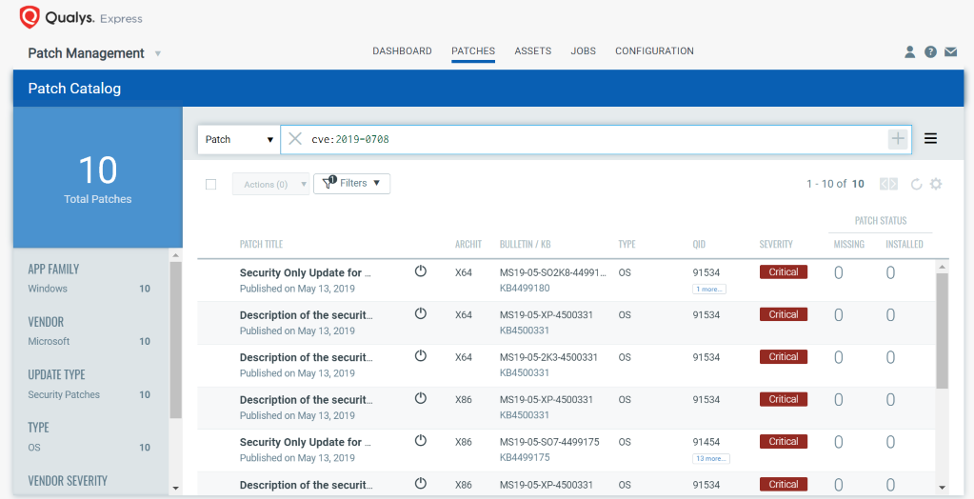Click the '1 more...' QID link
Viewport: 974px width, 499px height.
[x=709, y=289]
